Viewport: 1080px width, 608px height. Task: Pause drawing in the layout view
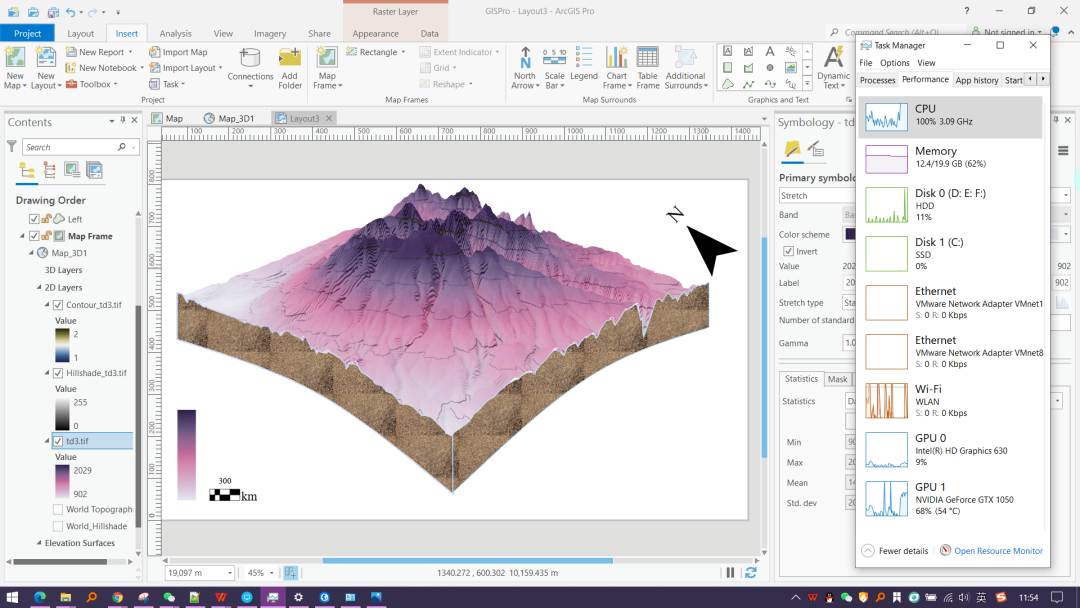click(730, 573)
